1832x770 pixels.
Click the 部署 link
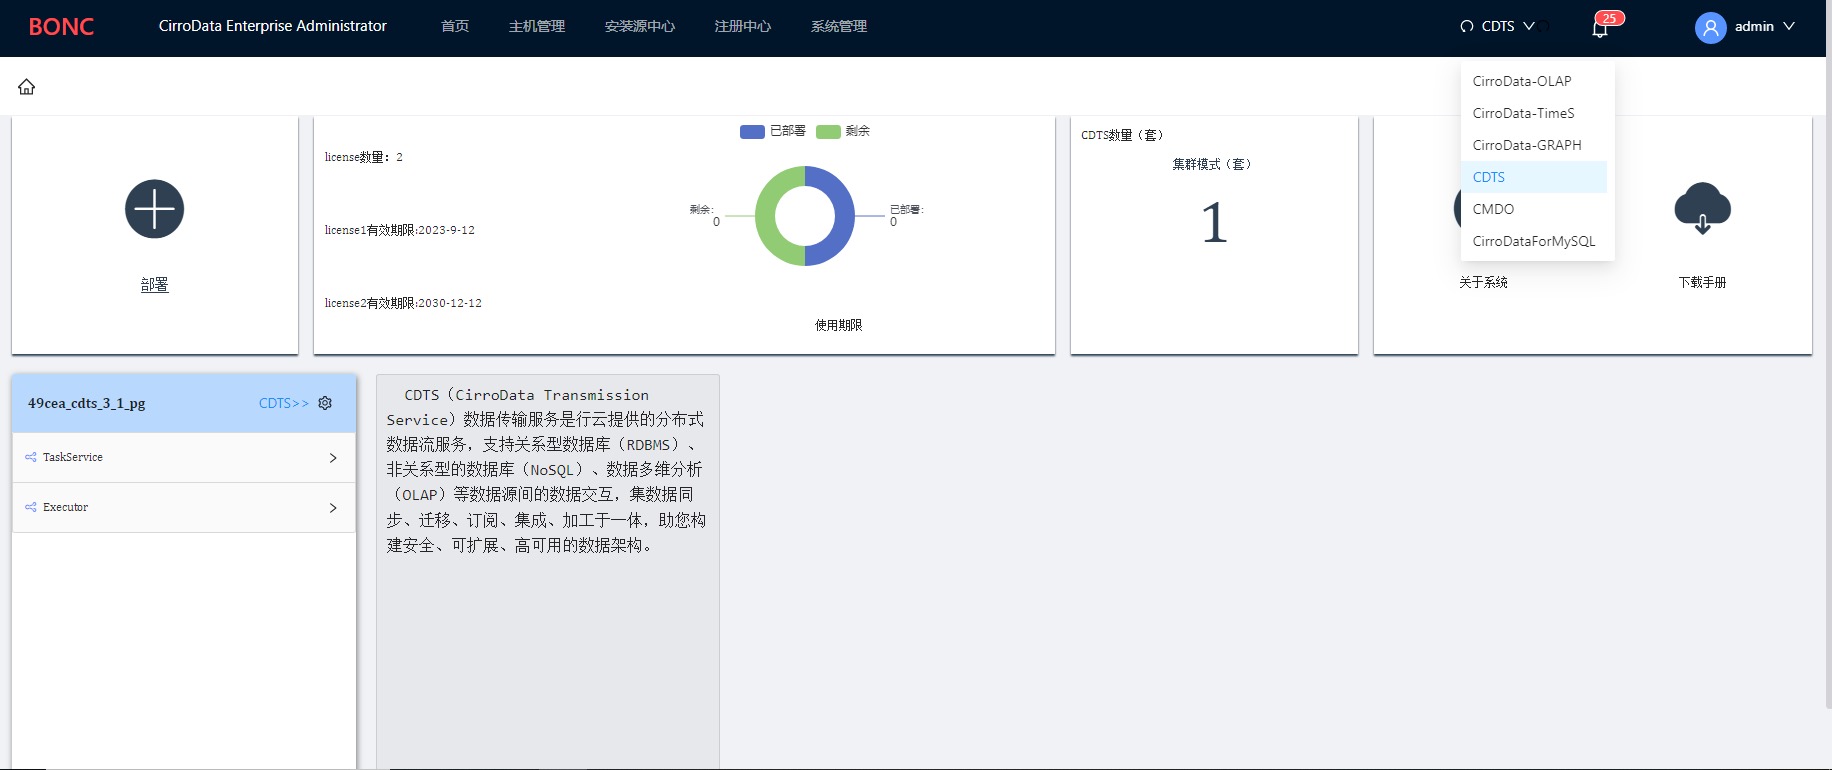155,285
